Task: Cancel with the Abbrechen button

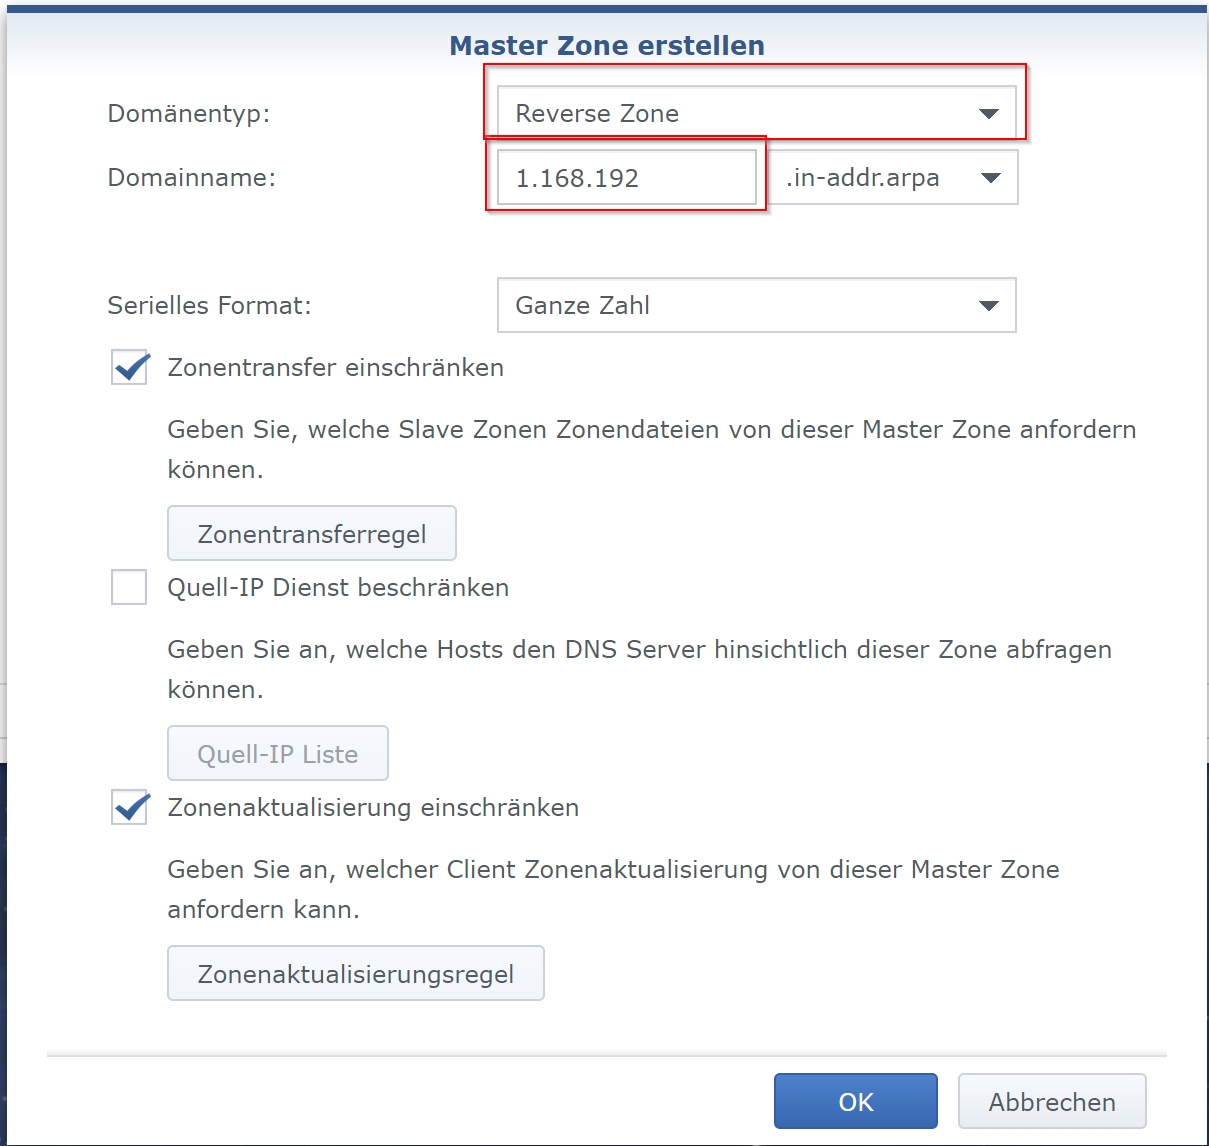Action: point(1051,1101)
